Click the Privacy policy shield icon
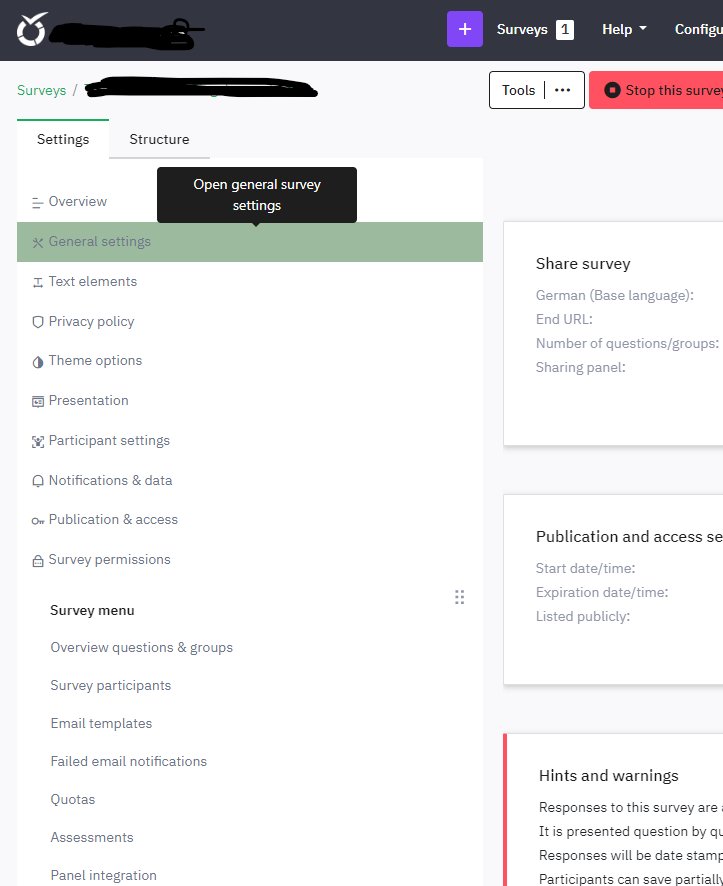Image resolution: width=723 pixels, height=886 pixels. [38, 322]
